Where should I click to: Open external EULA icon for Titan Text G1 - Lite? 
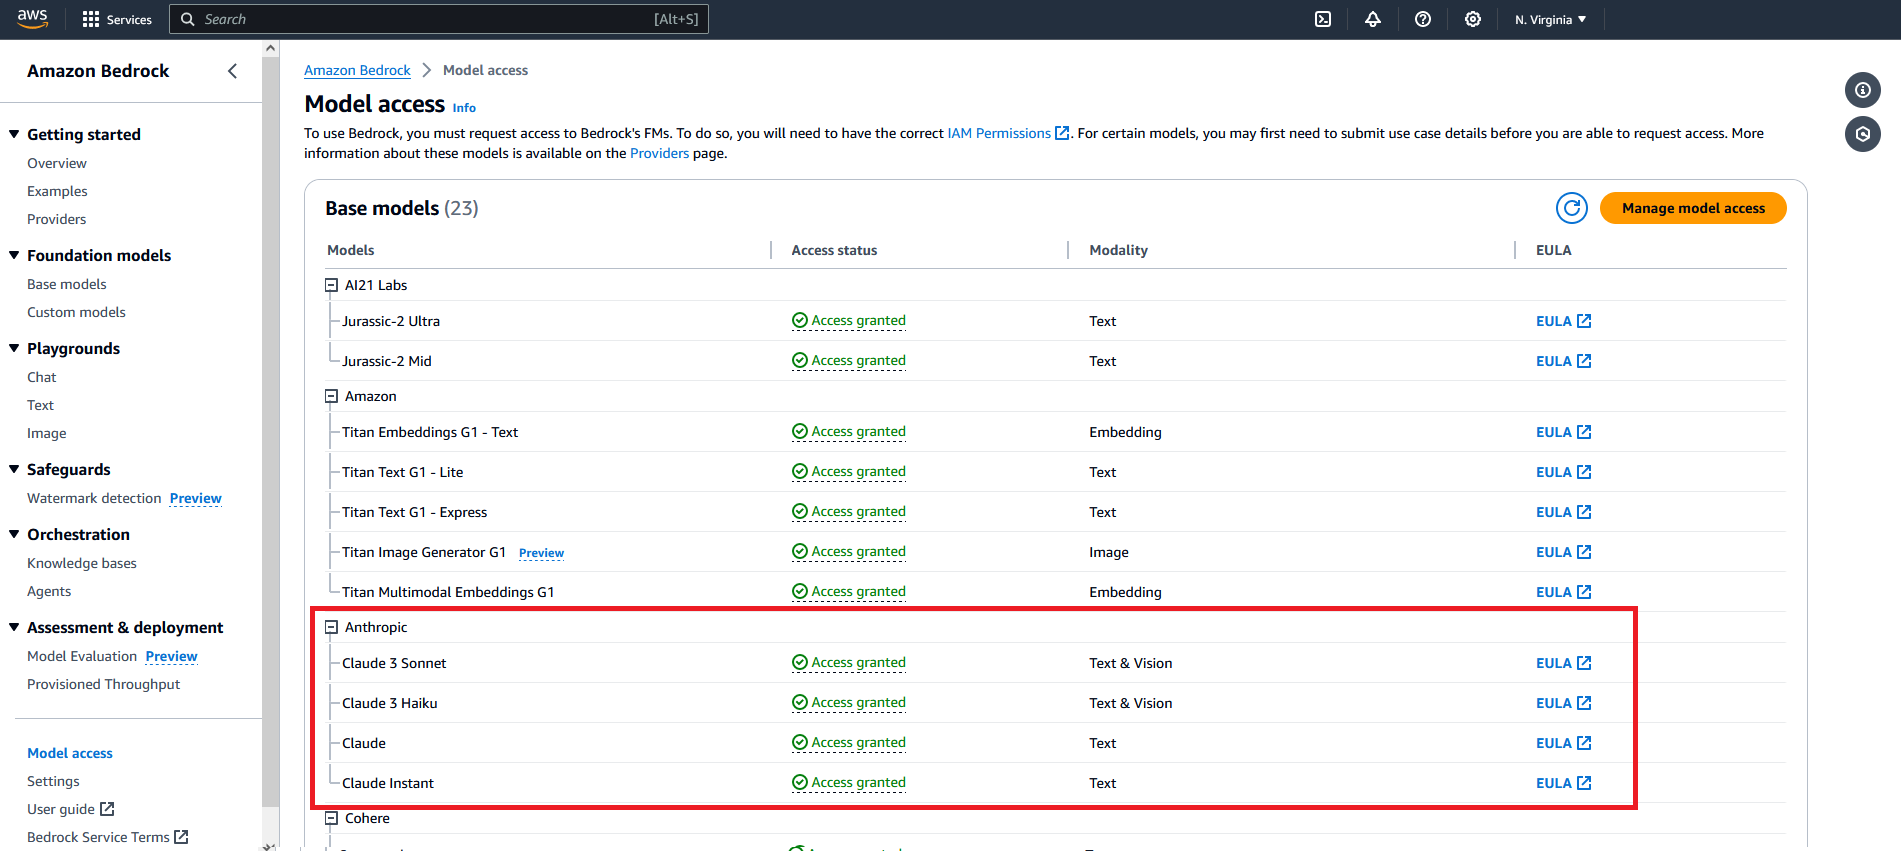point(1584,472)
